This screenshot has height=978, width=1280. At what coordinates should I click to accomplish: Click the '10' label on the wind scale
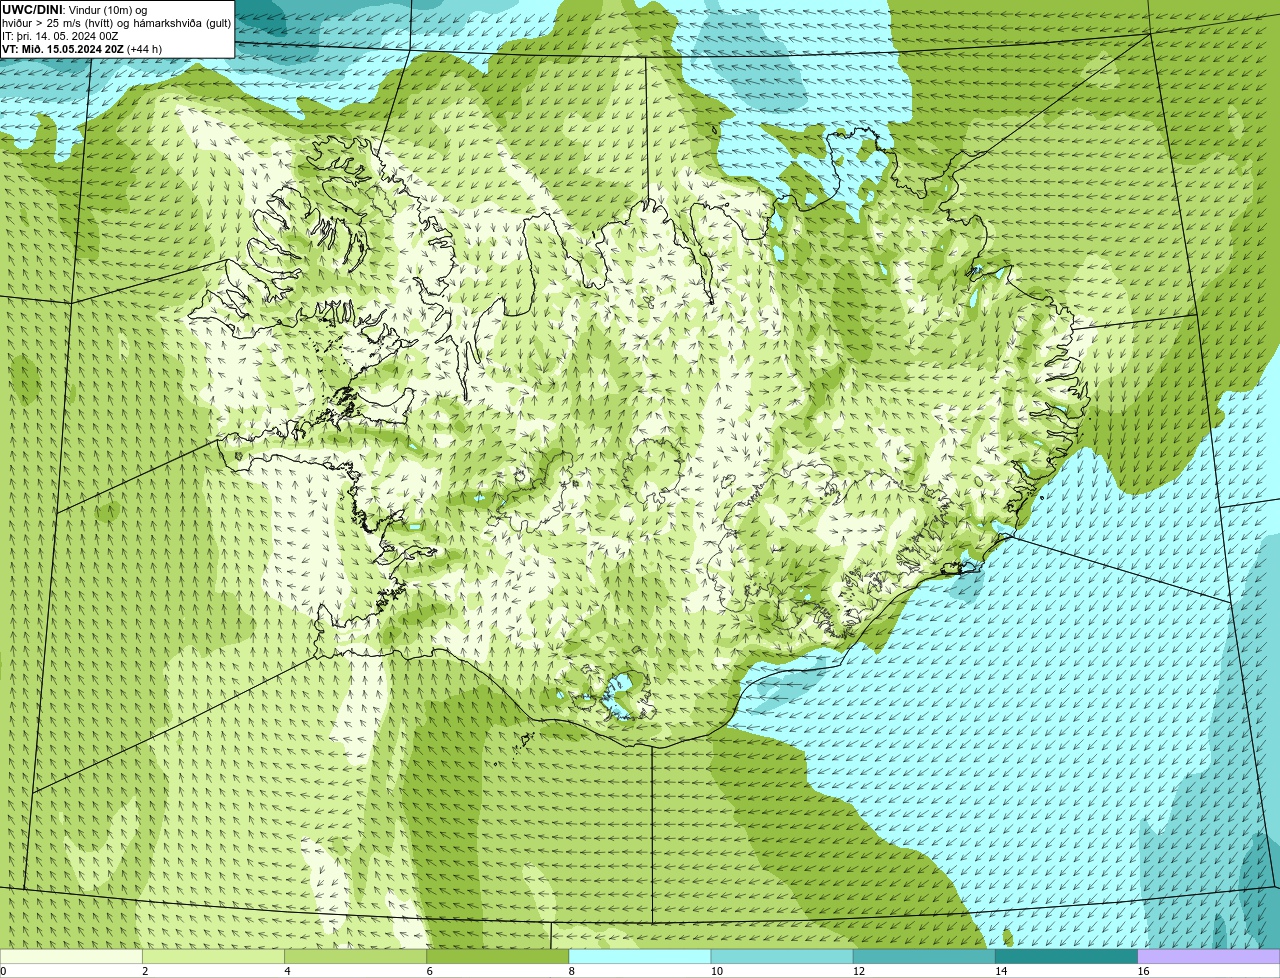[x=717, y=971]
